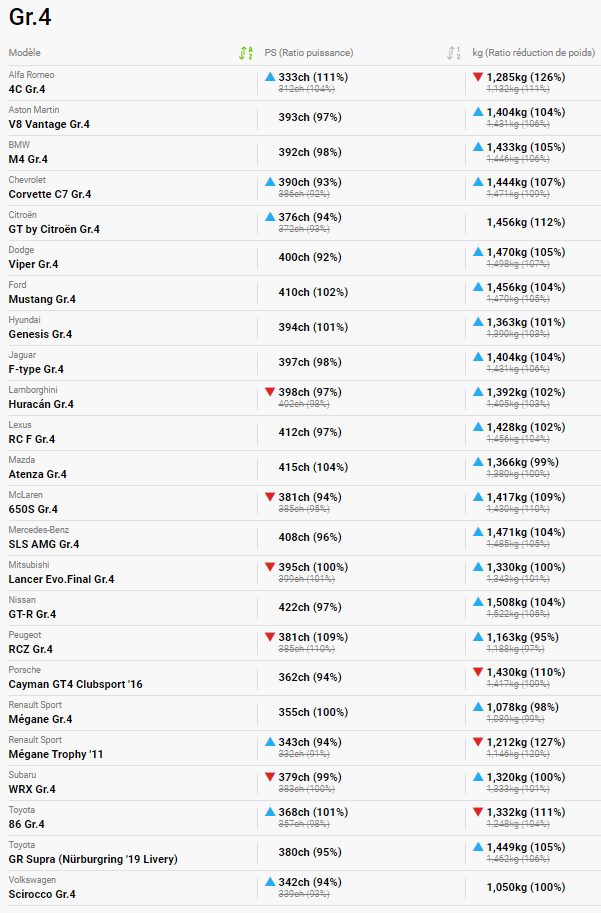
Task: Click the kg (Ratio réduction de poids) header
Action: point(533,53)
